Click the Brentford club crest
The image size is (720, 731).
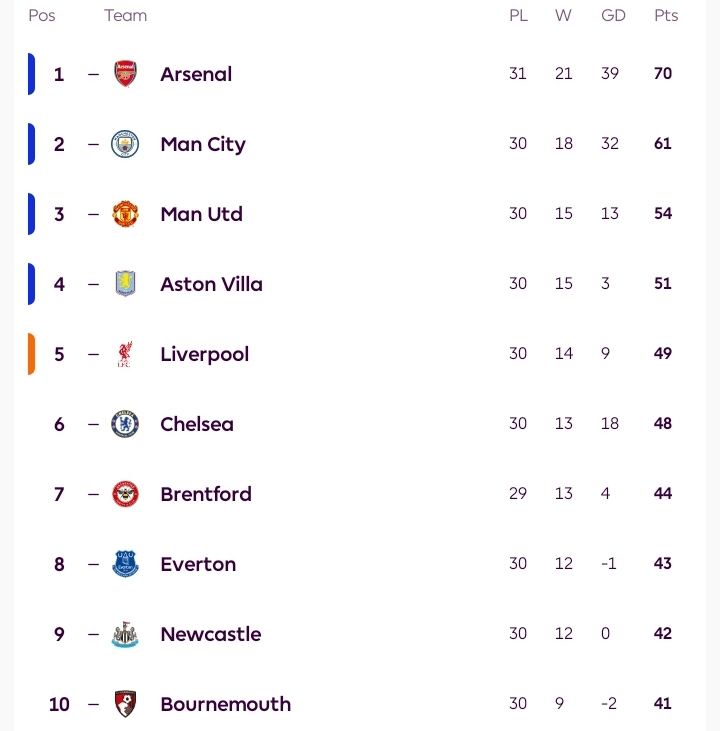coord(125,494)
